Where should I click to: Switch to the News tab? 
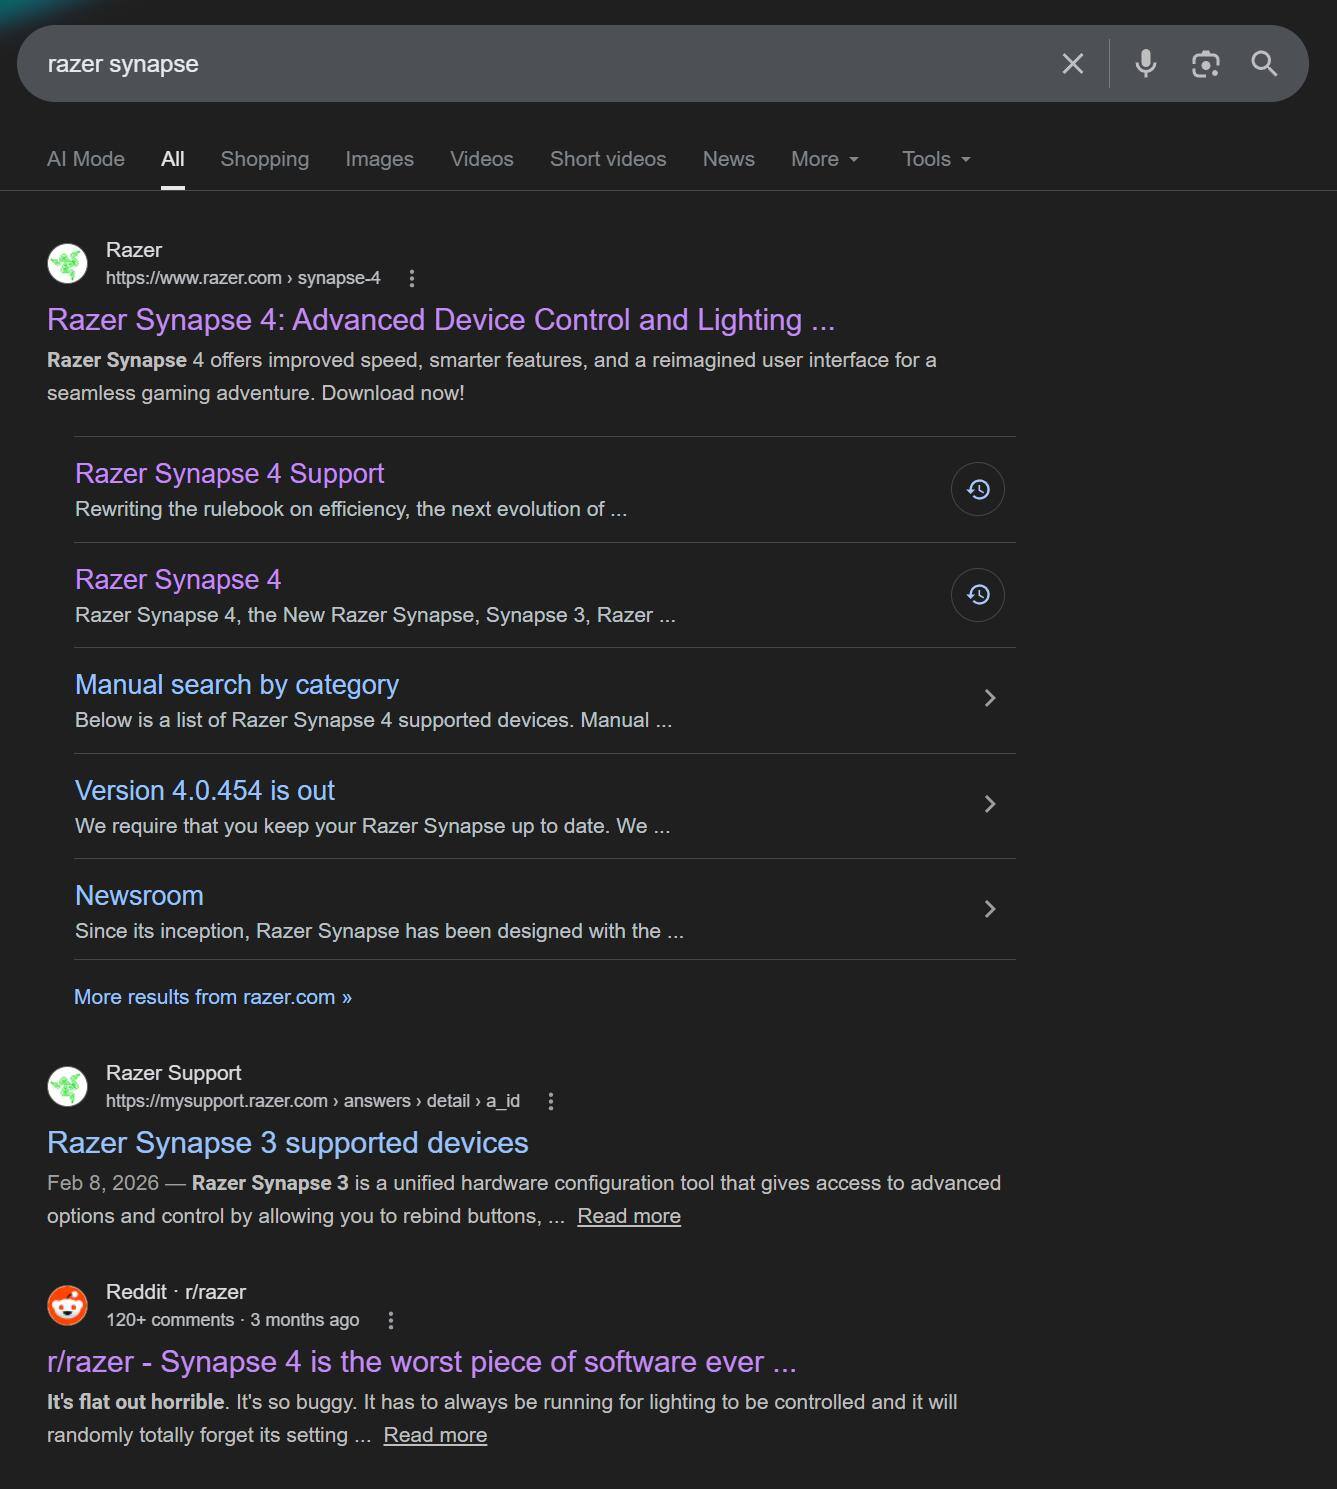(x=728, y=159)
